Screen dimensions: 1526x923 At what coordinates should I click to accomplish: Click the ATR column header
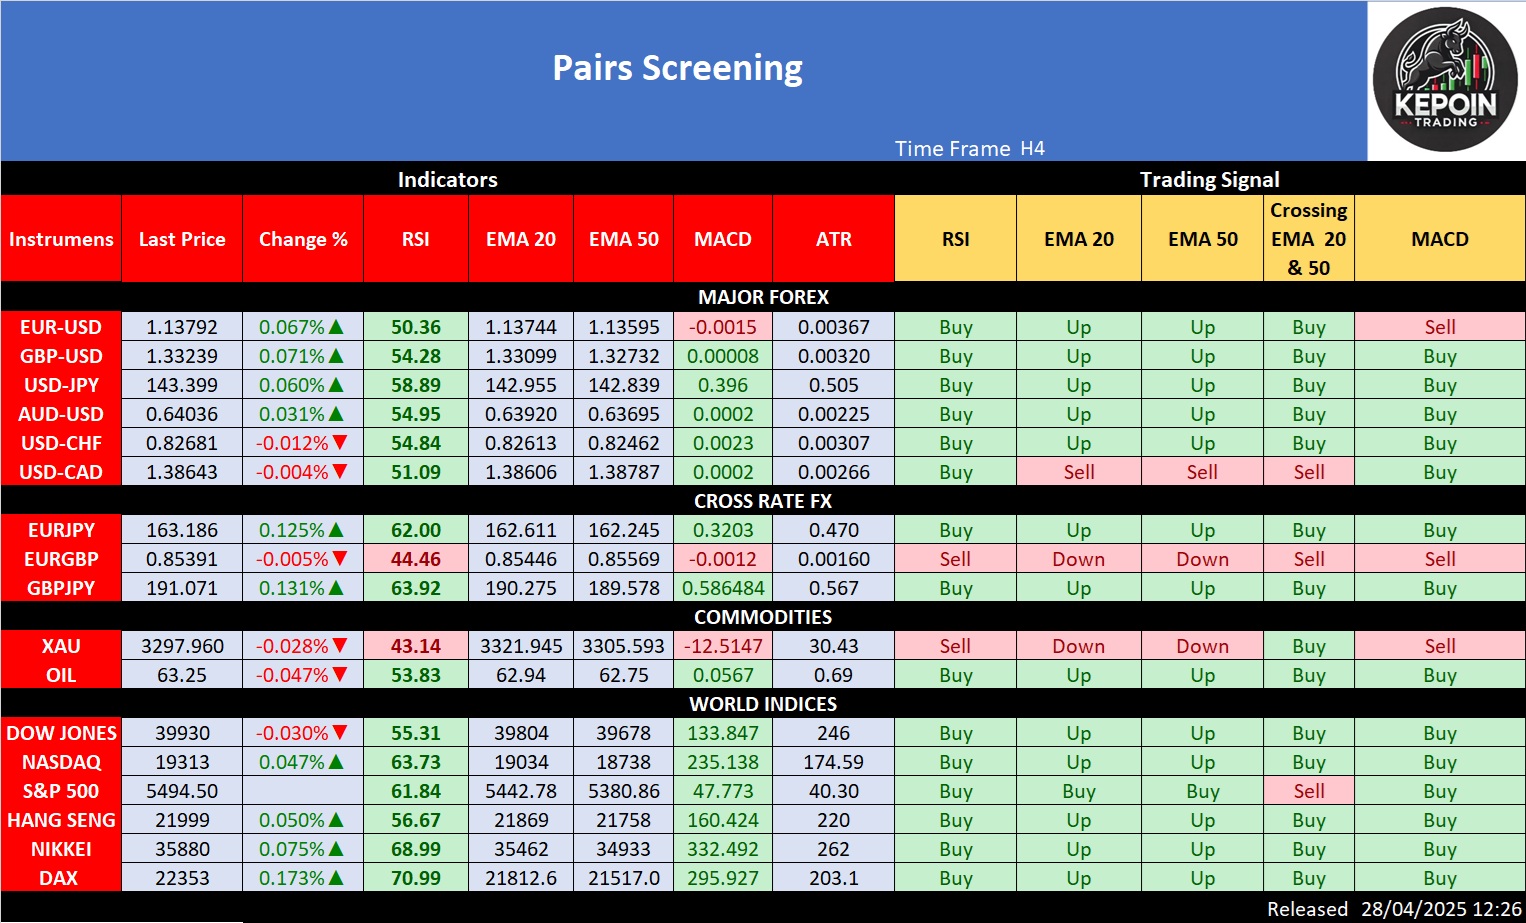click(833, 239)
